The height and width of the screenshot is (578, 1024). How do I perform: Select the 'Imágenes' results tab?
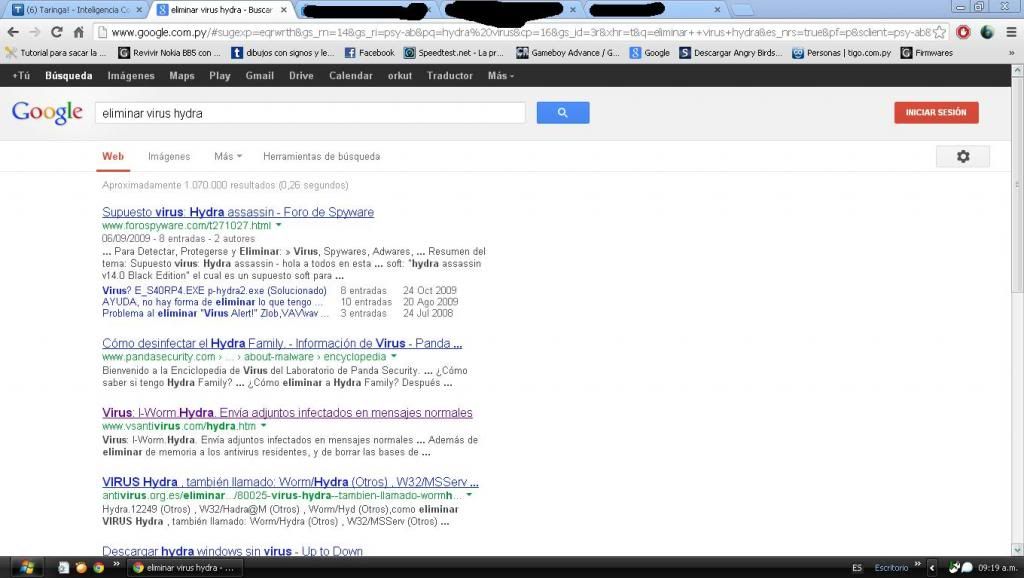pyautogui.click(x=169, y=157)
